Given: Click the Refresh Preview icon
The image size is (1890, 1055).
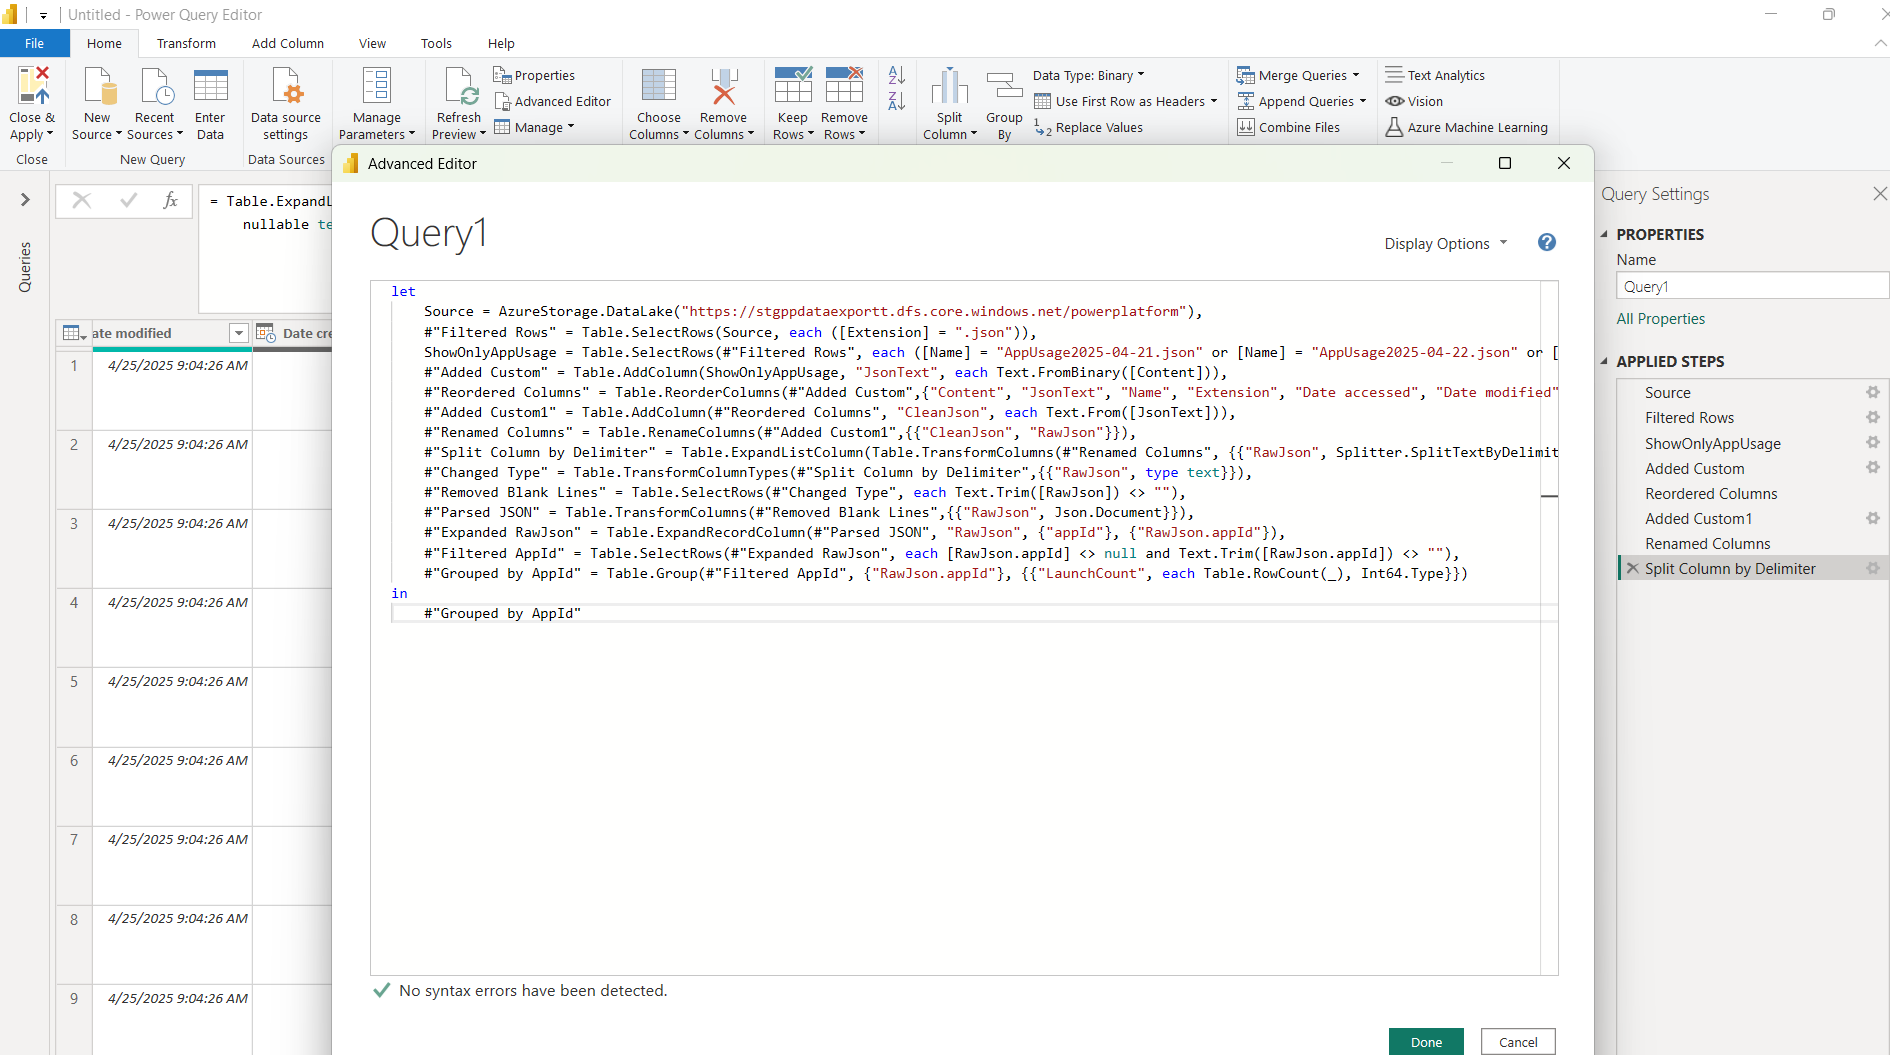Looking at the screenshot, I should pyautogui.click(x=460, y=87).
